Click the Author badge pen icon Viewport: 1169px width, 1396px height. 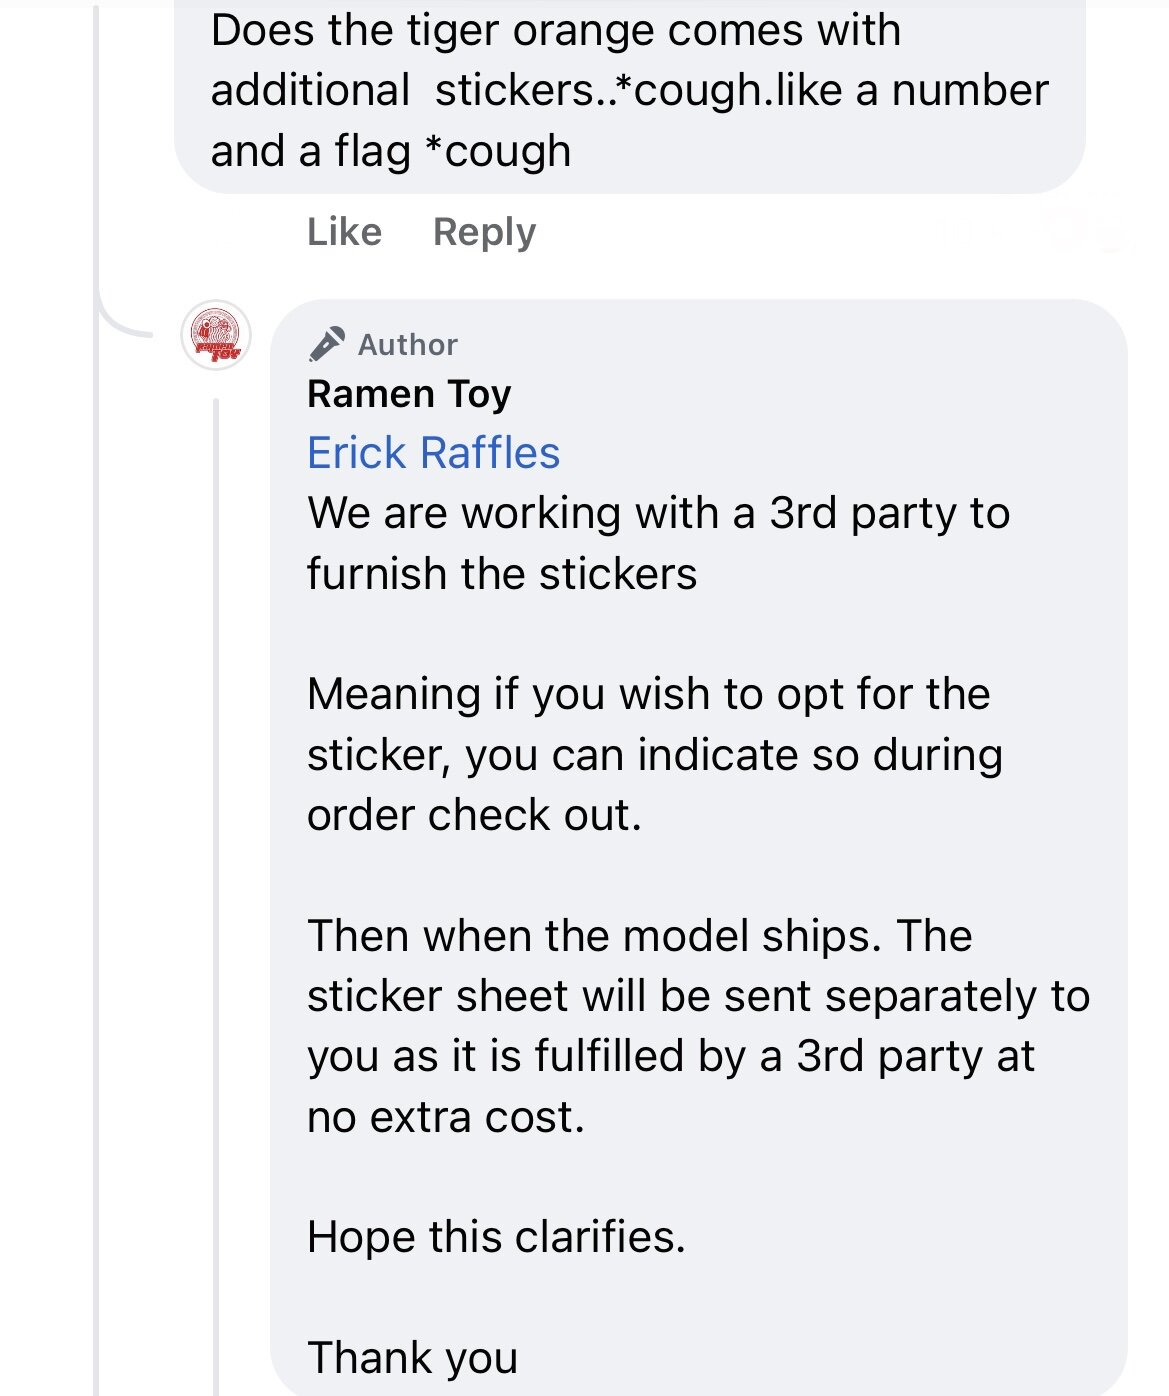tap(327, 344)
